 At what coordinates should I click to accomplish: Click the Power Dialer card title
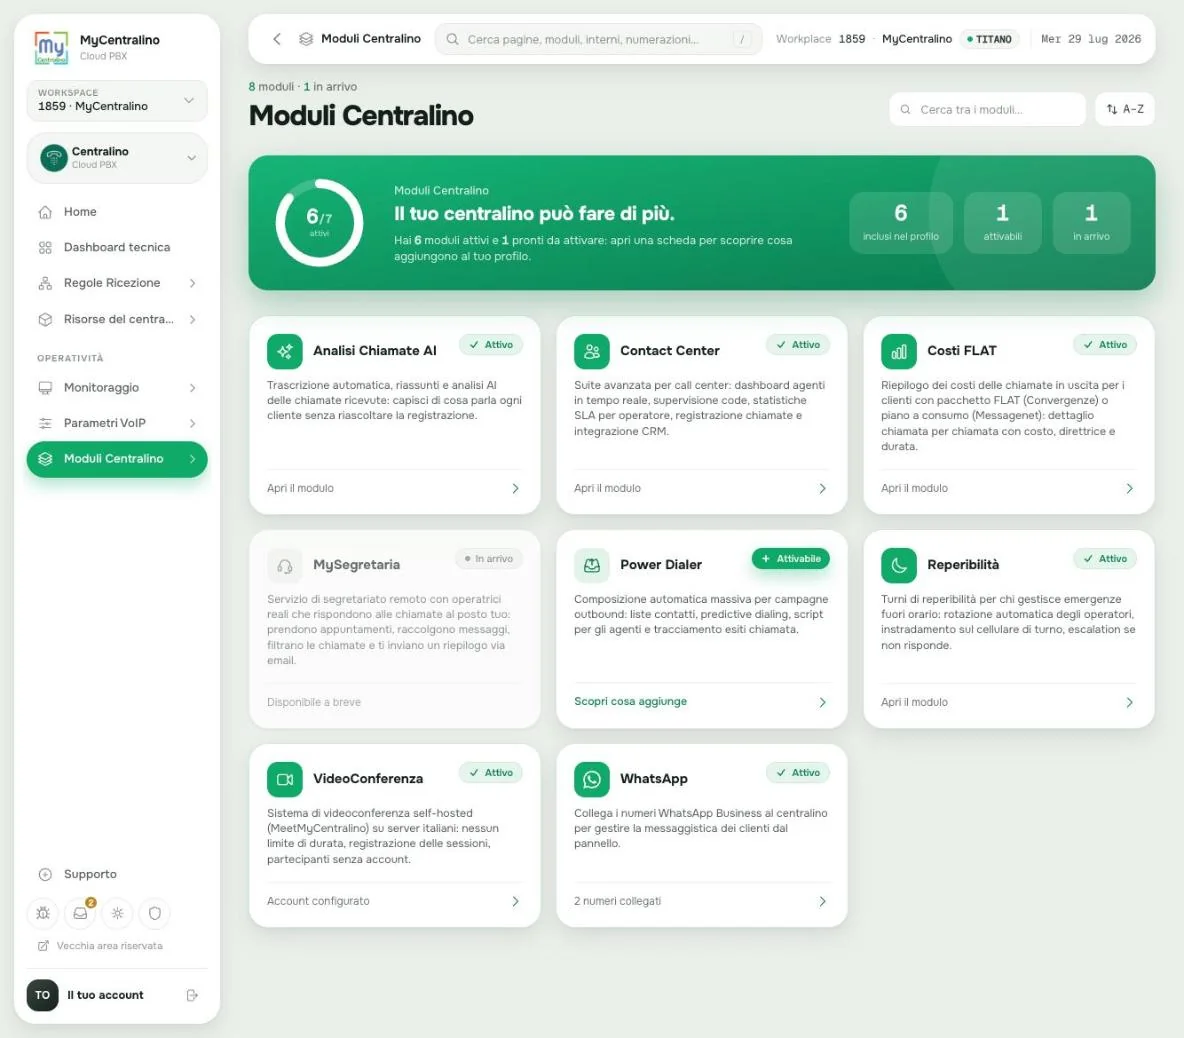coord(661,565)
